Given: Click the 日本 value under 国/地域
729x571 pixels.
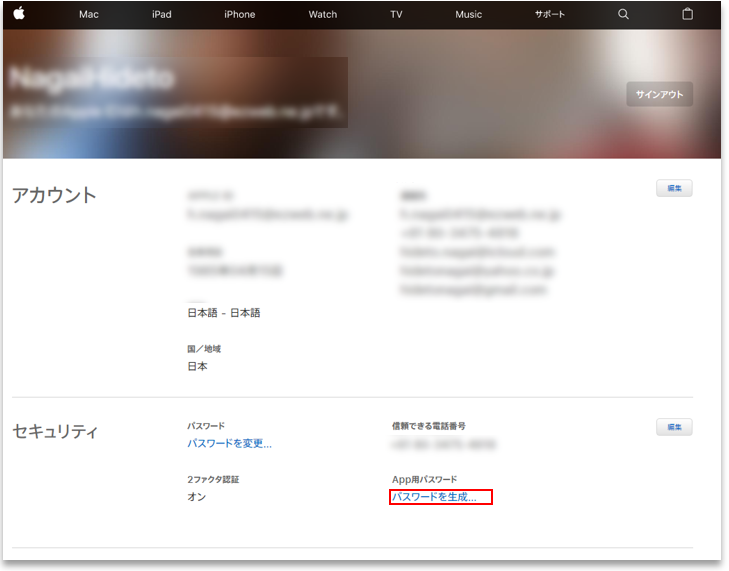Looking at the screenshot, I should 197,366.
